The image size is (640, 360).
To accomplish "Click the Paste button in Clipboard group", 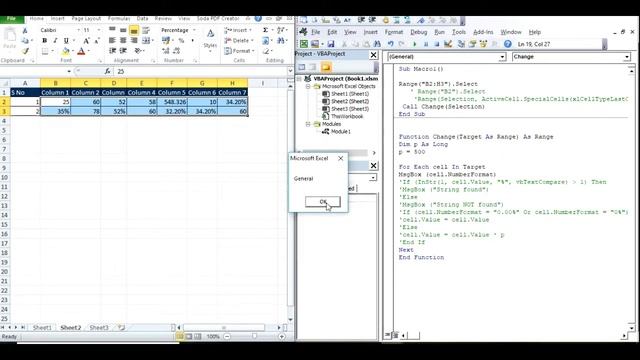I will point(10,39).
